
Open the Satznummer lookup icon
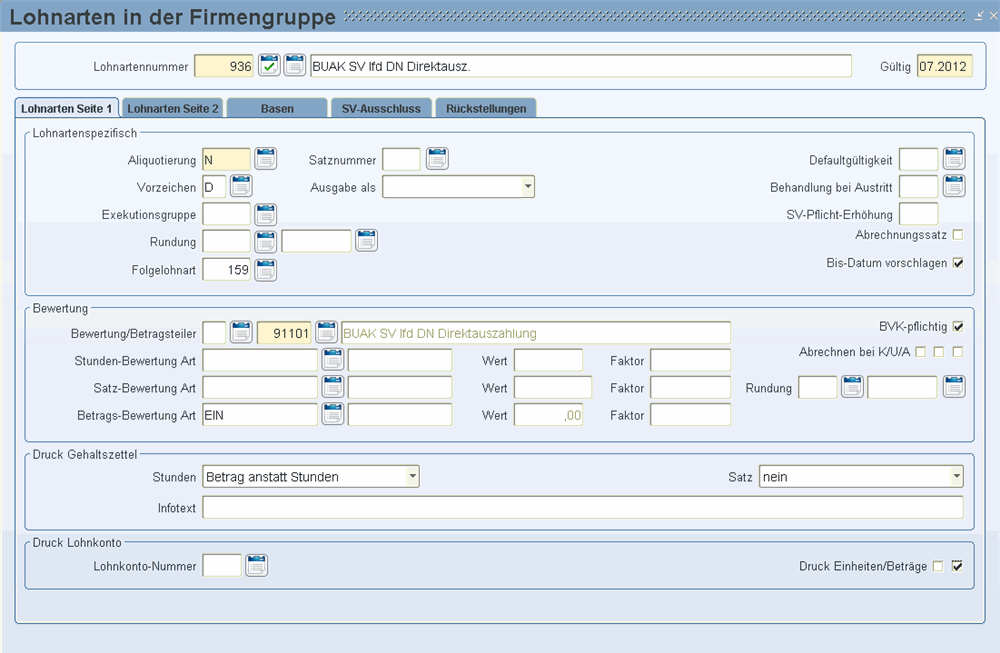(x=438, y=159)
